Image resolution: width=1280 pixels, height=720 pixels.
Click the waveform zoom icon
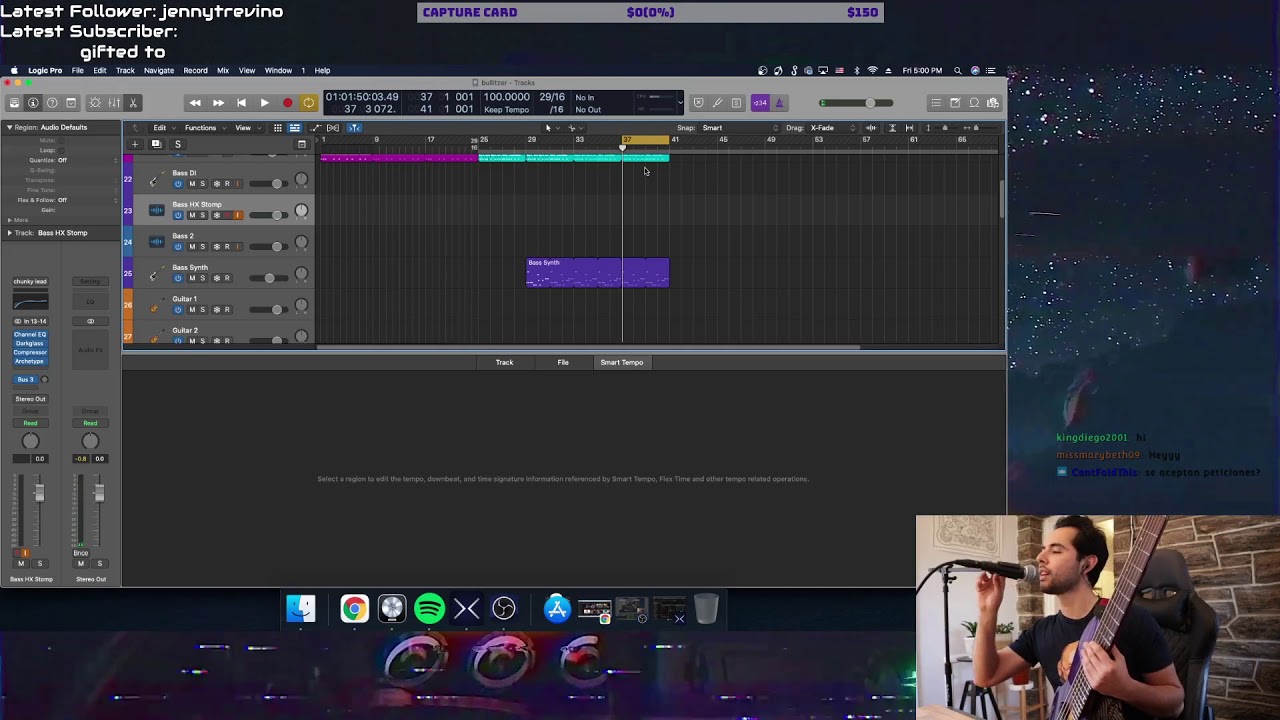(871, 128)
